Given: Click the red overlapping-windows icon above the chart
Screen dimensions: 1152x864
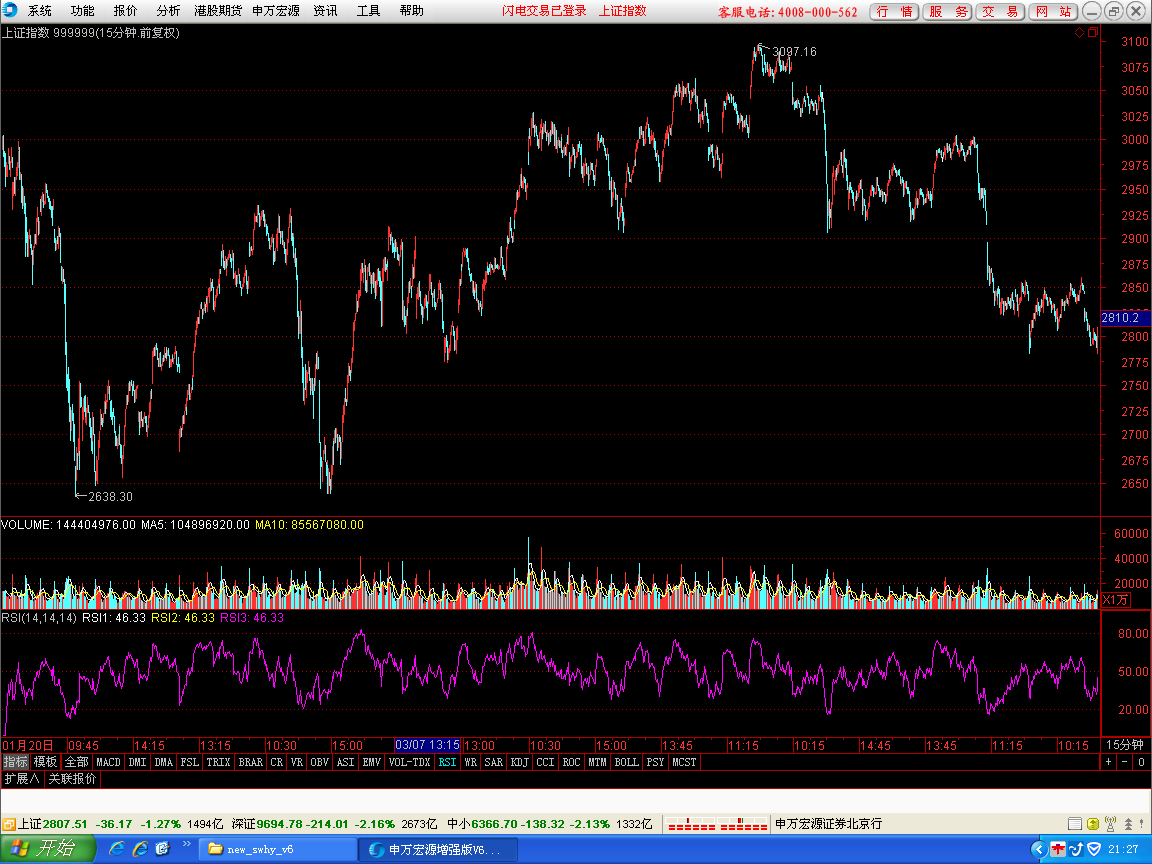Looking at the screenshot, I should tap(1091, 33).
